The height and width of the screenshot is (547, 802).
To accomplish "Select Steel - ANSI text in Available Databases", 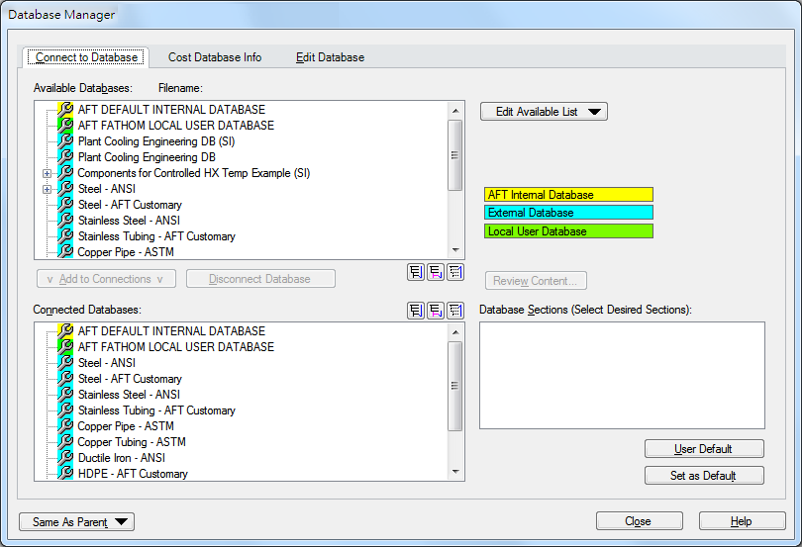I will pos(107,189).
